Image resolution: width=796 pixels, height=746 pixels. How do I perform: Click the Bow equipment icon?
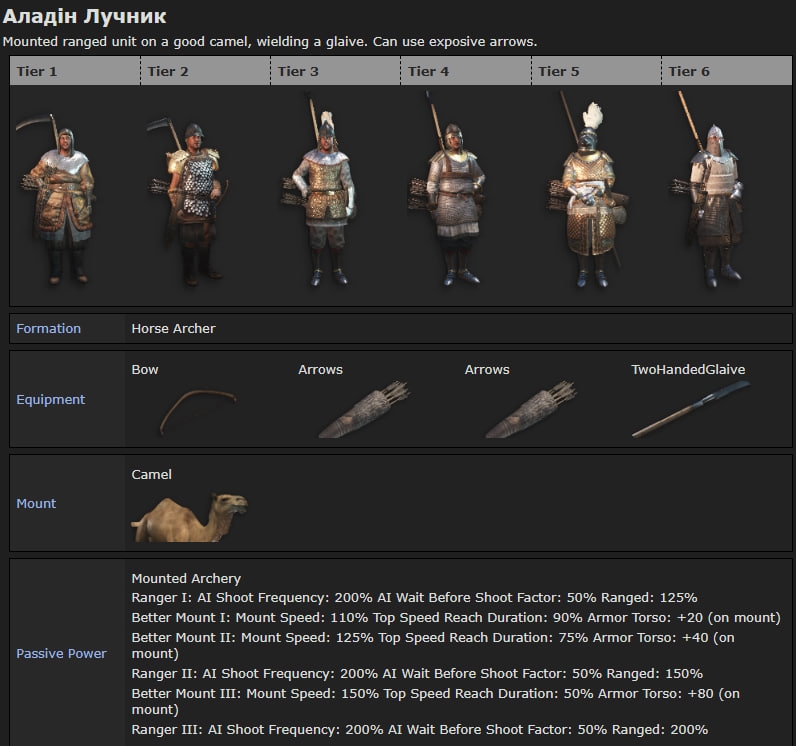198,411
